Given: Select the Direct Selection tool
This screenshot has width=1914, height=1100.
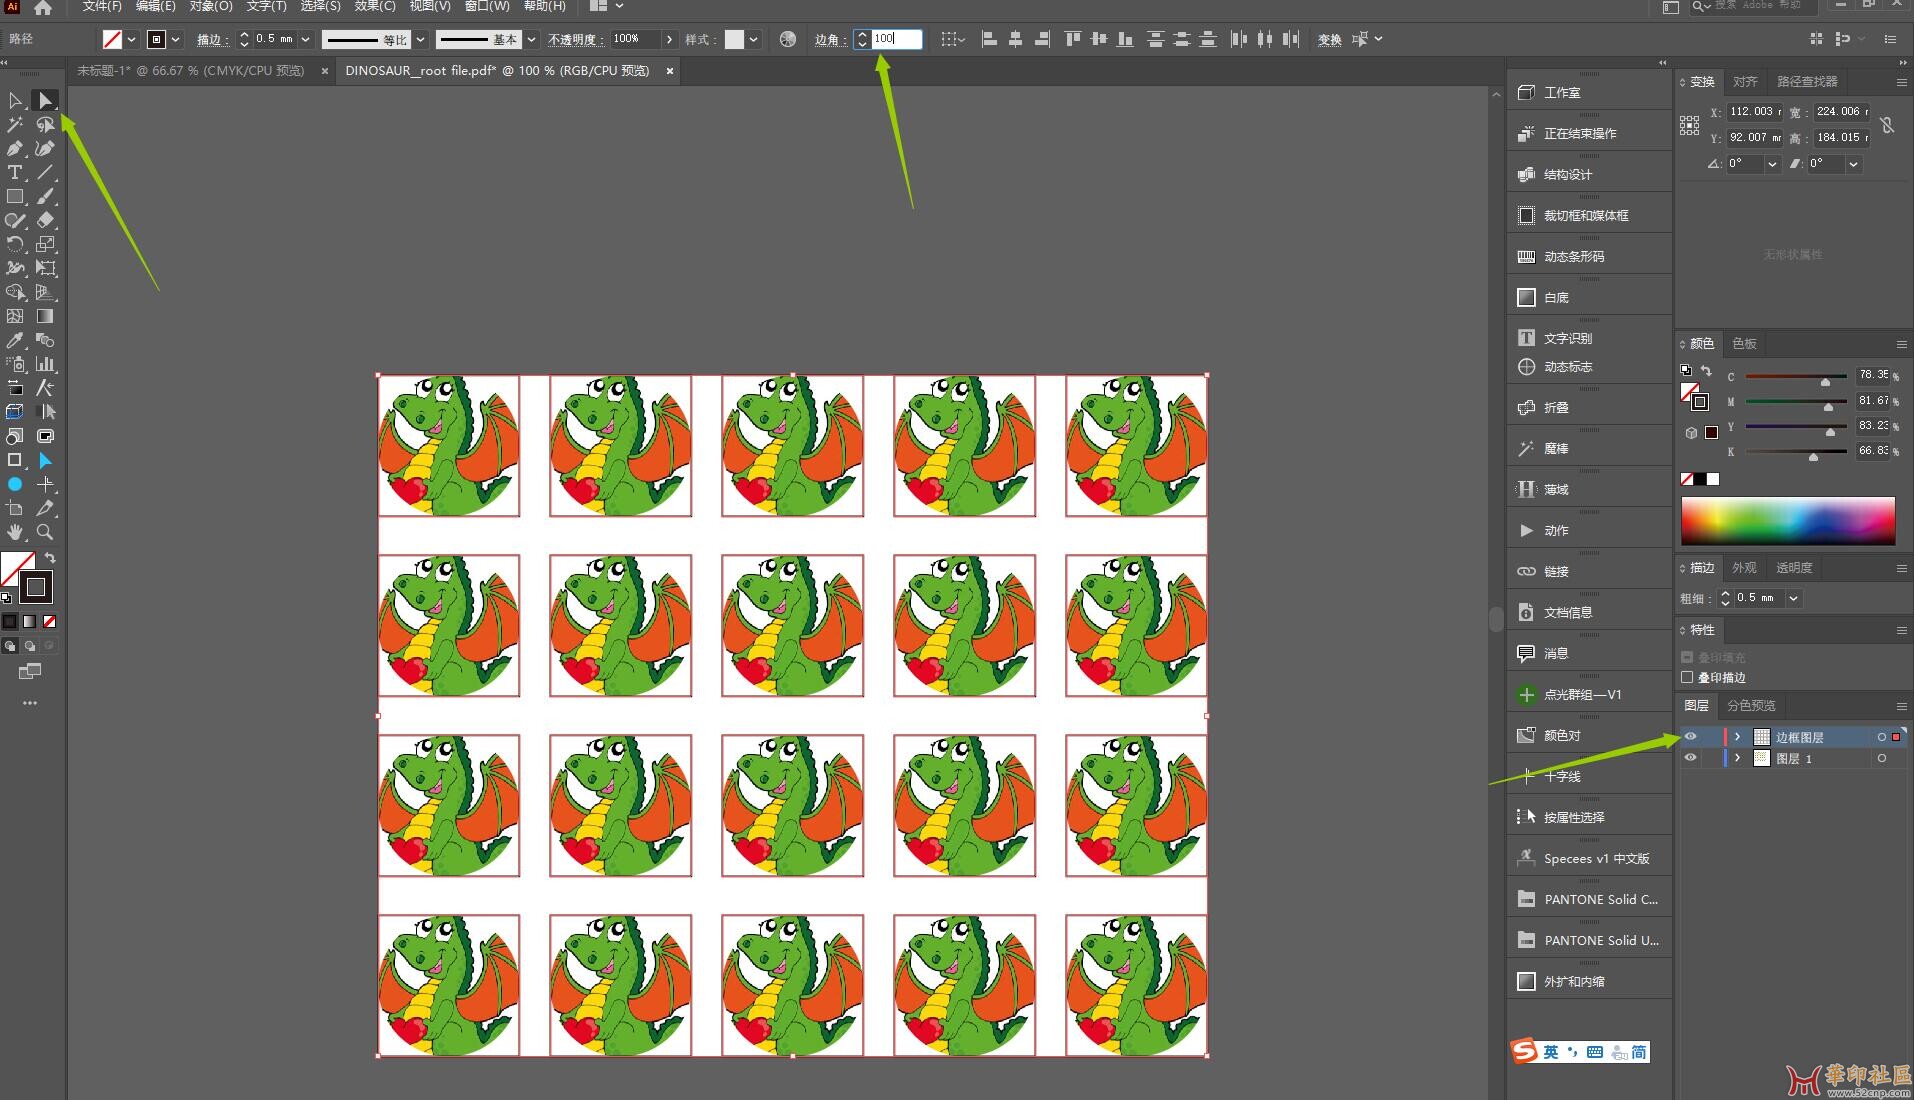Looking at the screenshot, I should coord(45,100).
